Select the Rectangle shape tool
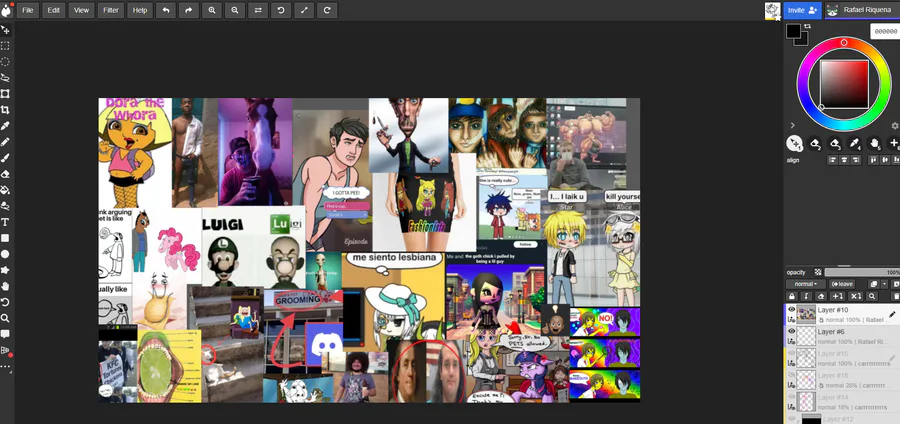 pos(5,238)
